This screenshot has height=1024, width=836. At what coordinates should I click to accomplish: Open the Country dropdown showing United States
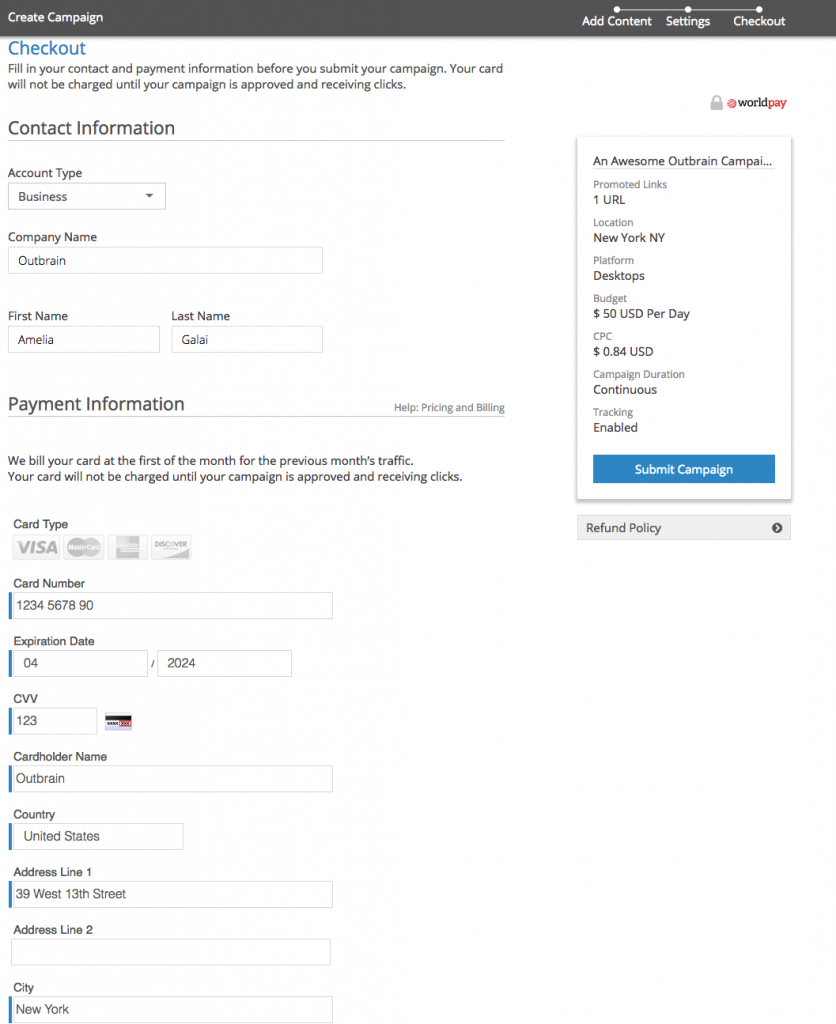click(98, 836)
